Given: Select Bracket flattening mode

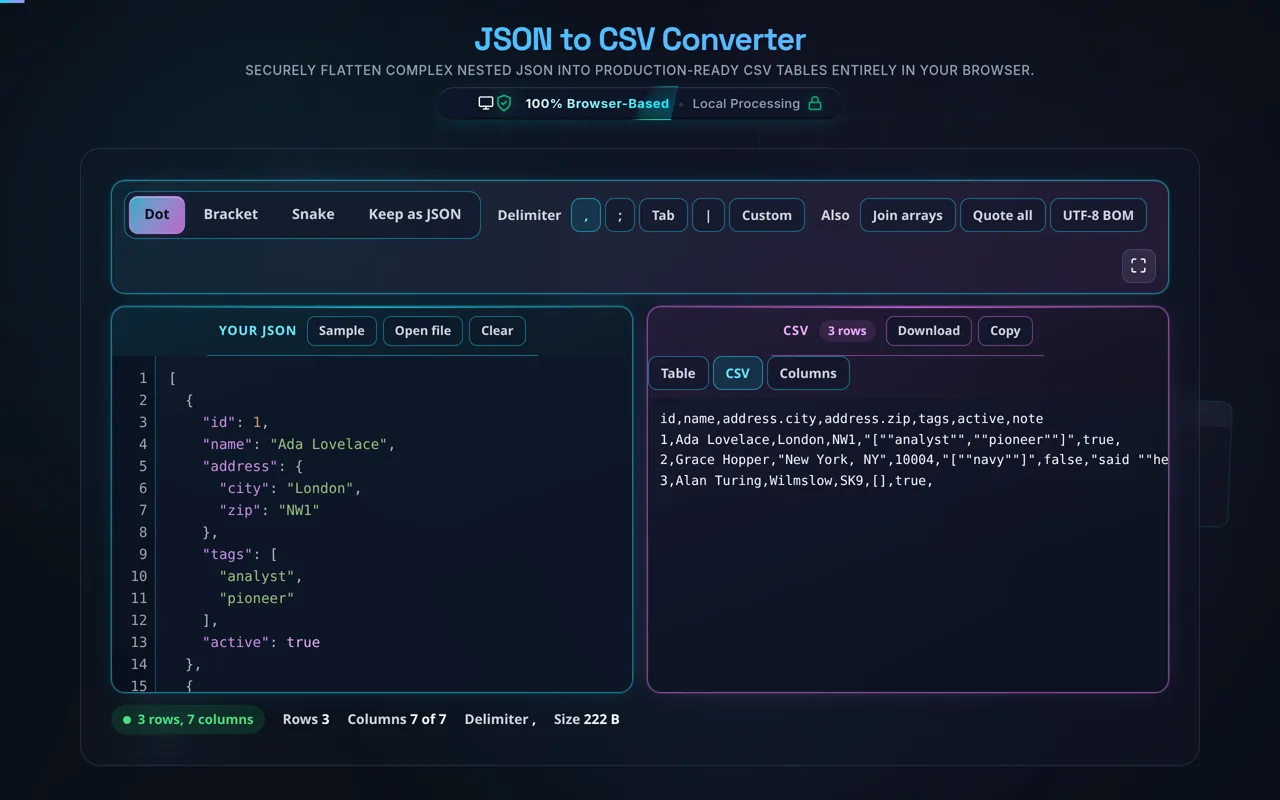Looking at the screenshot, I should [231, 214].
